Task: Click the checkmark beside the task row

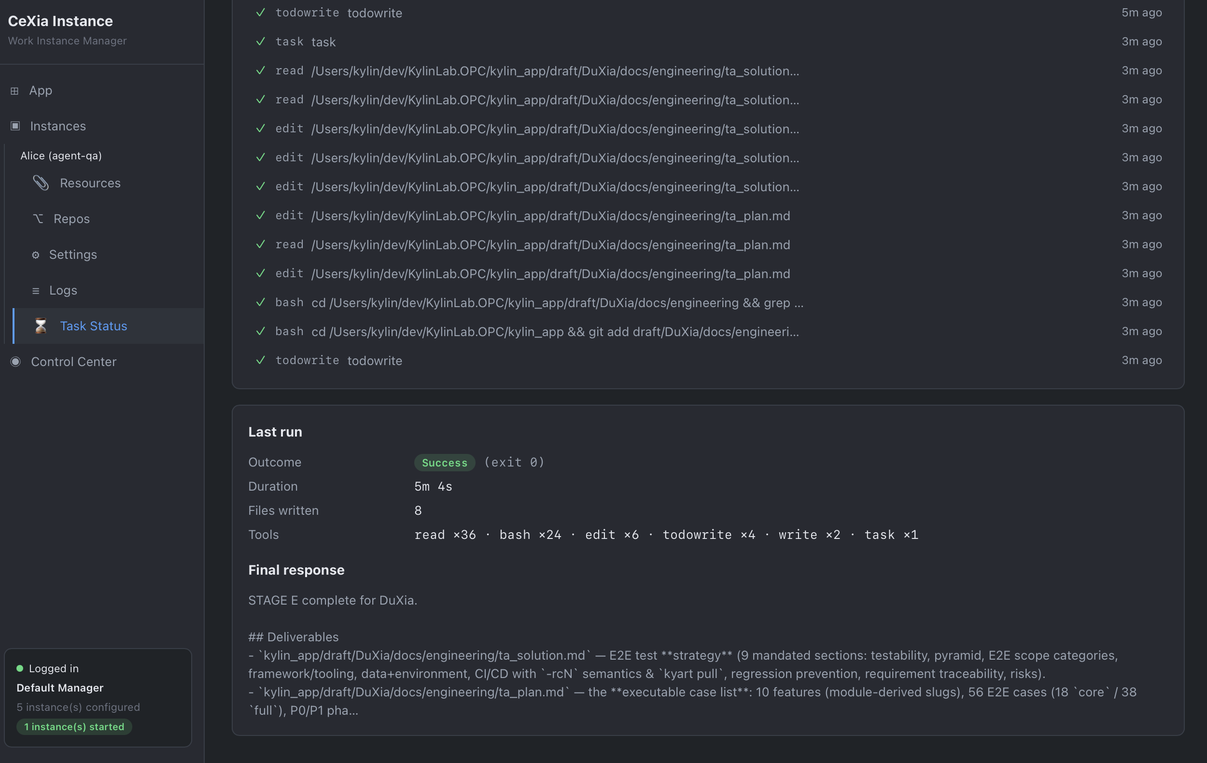Action: coord(261,41)
